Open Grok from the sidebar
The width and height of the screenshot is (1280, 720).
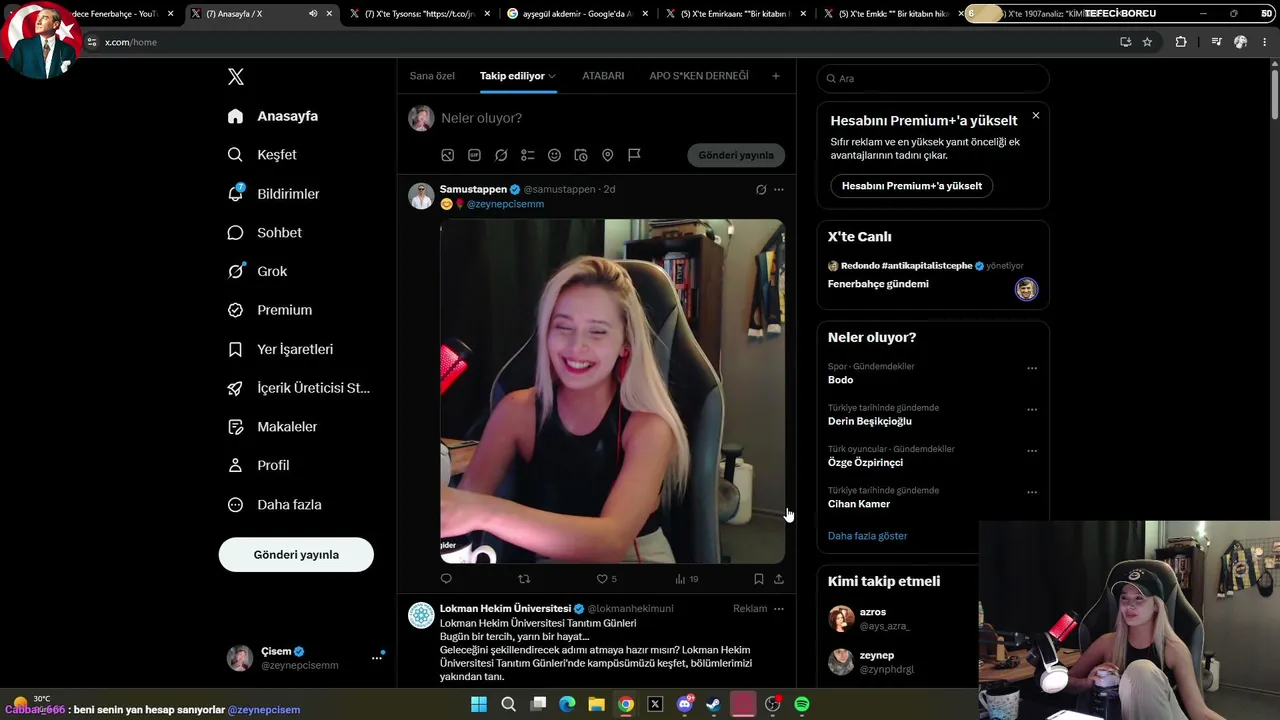coord(257,271)
